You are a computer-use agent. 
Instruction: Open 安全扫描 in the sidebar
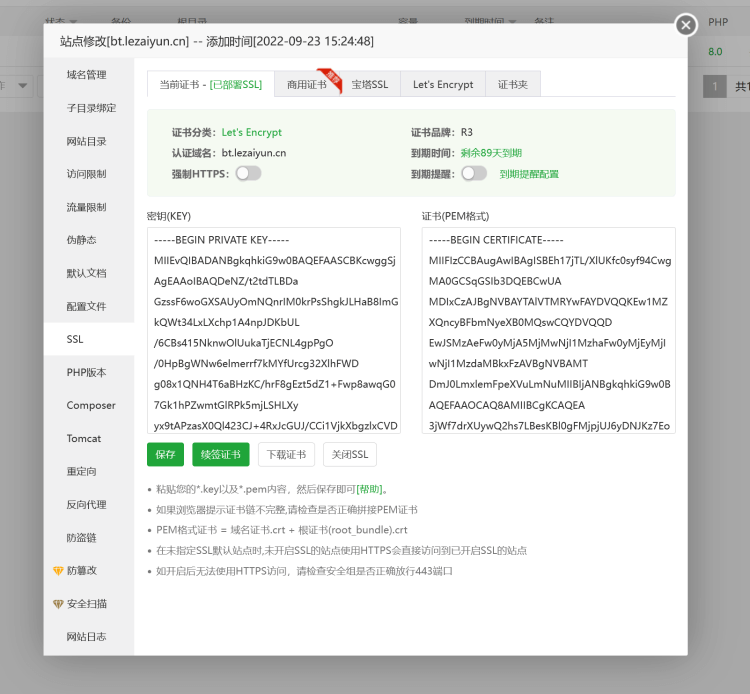point(89,604)
